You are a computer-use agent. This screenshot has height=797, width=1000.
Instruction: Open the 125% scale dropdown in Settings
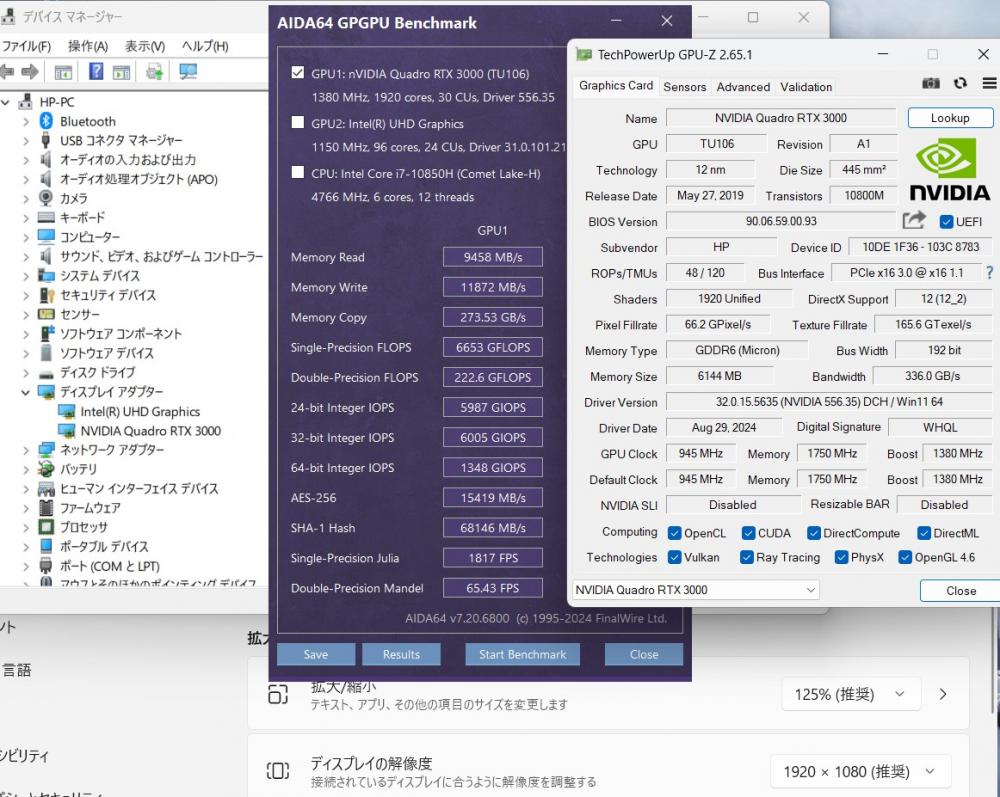[x=851, y=694]
